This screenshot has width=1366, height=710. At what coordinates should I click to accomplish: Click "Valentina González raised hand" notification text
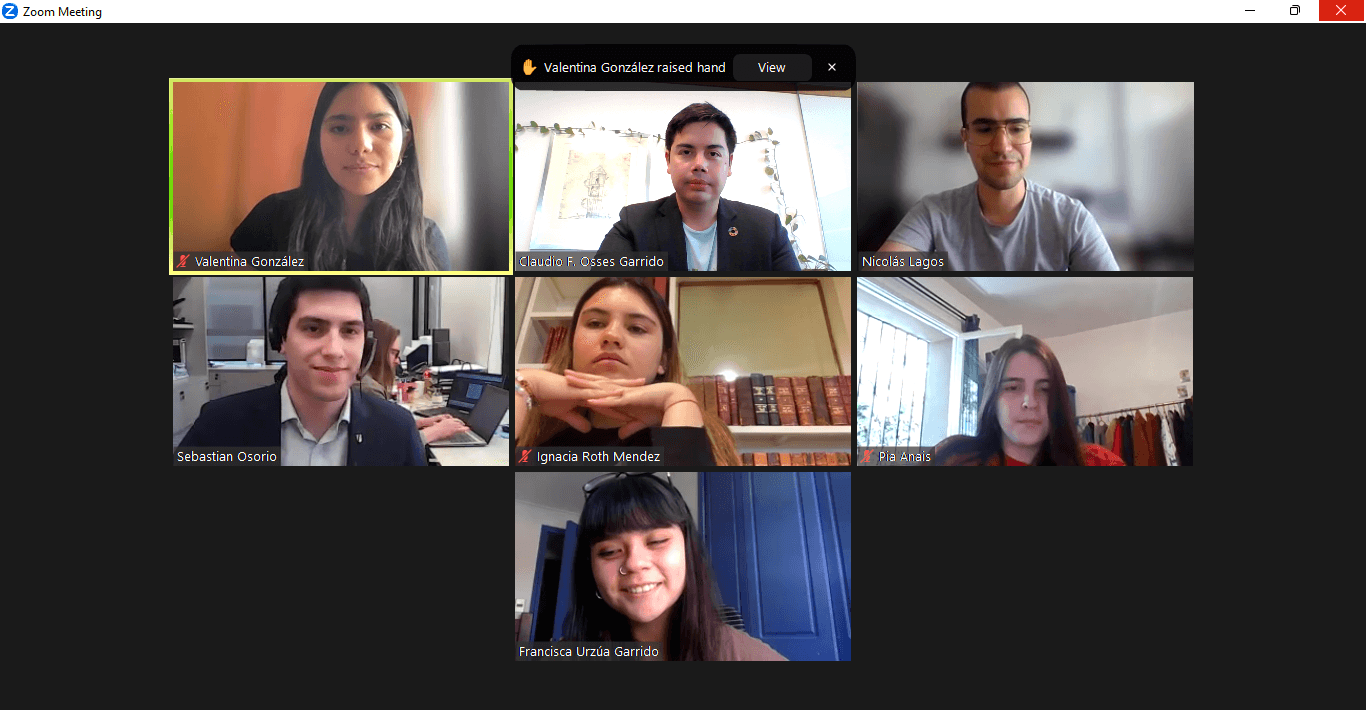(x=635, y=68)
